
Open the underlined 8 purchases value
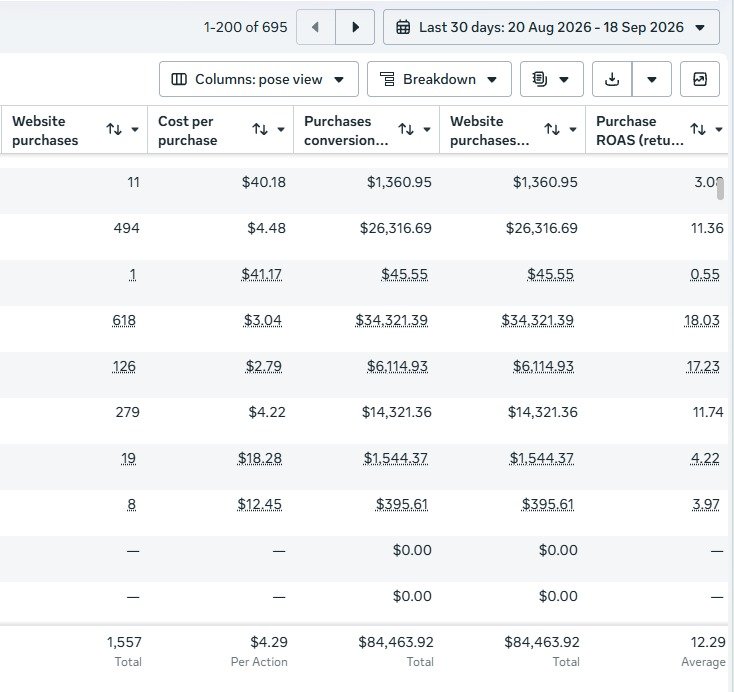click(x=132, y=504)
